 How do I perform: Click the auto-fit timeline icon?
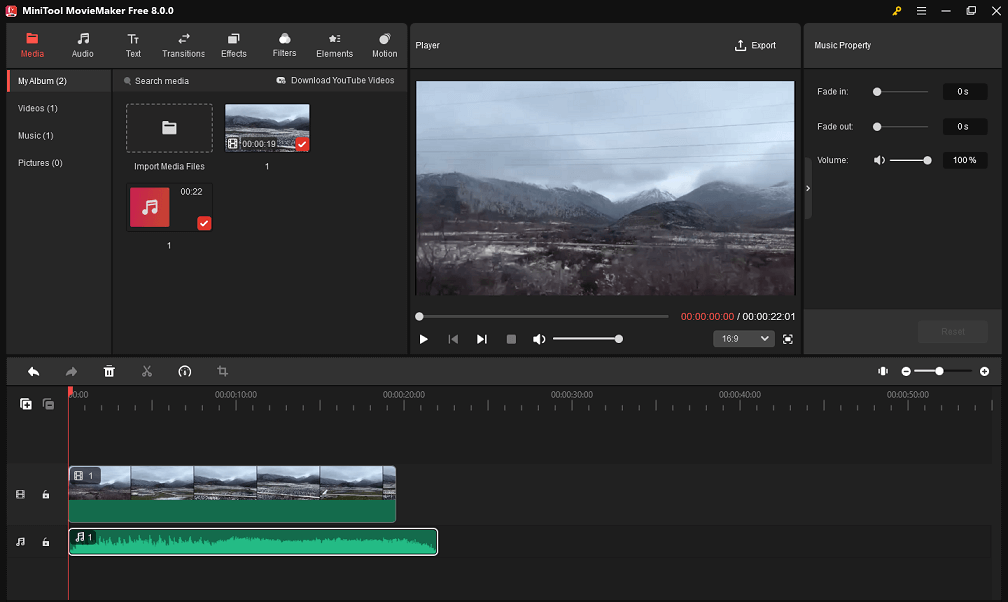click(883, 372)
